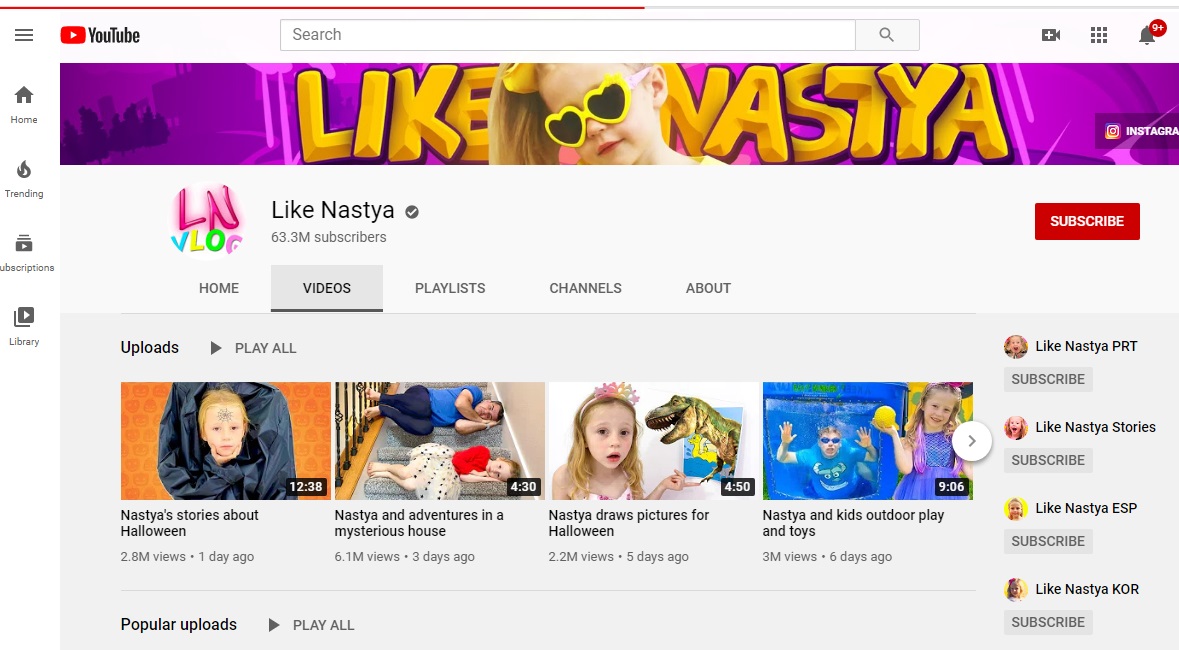Switch to the HOME tab
The image size is (1179, 650).
(219, 288)
